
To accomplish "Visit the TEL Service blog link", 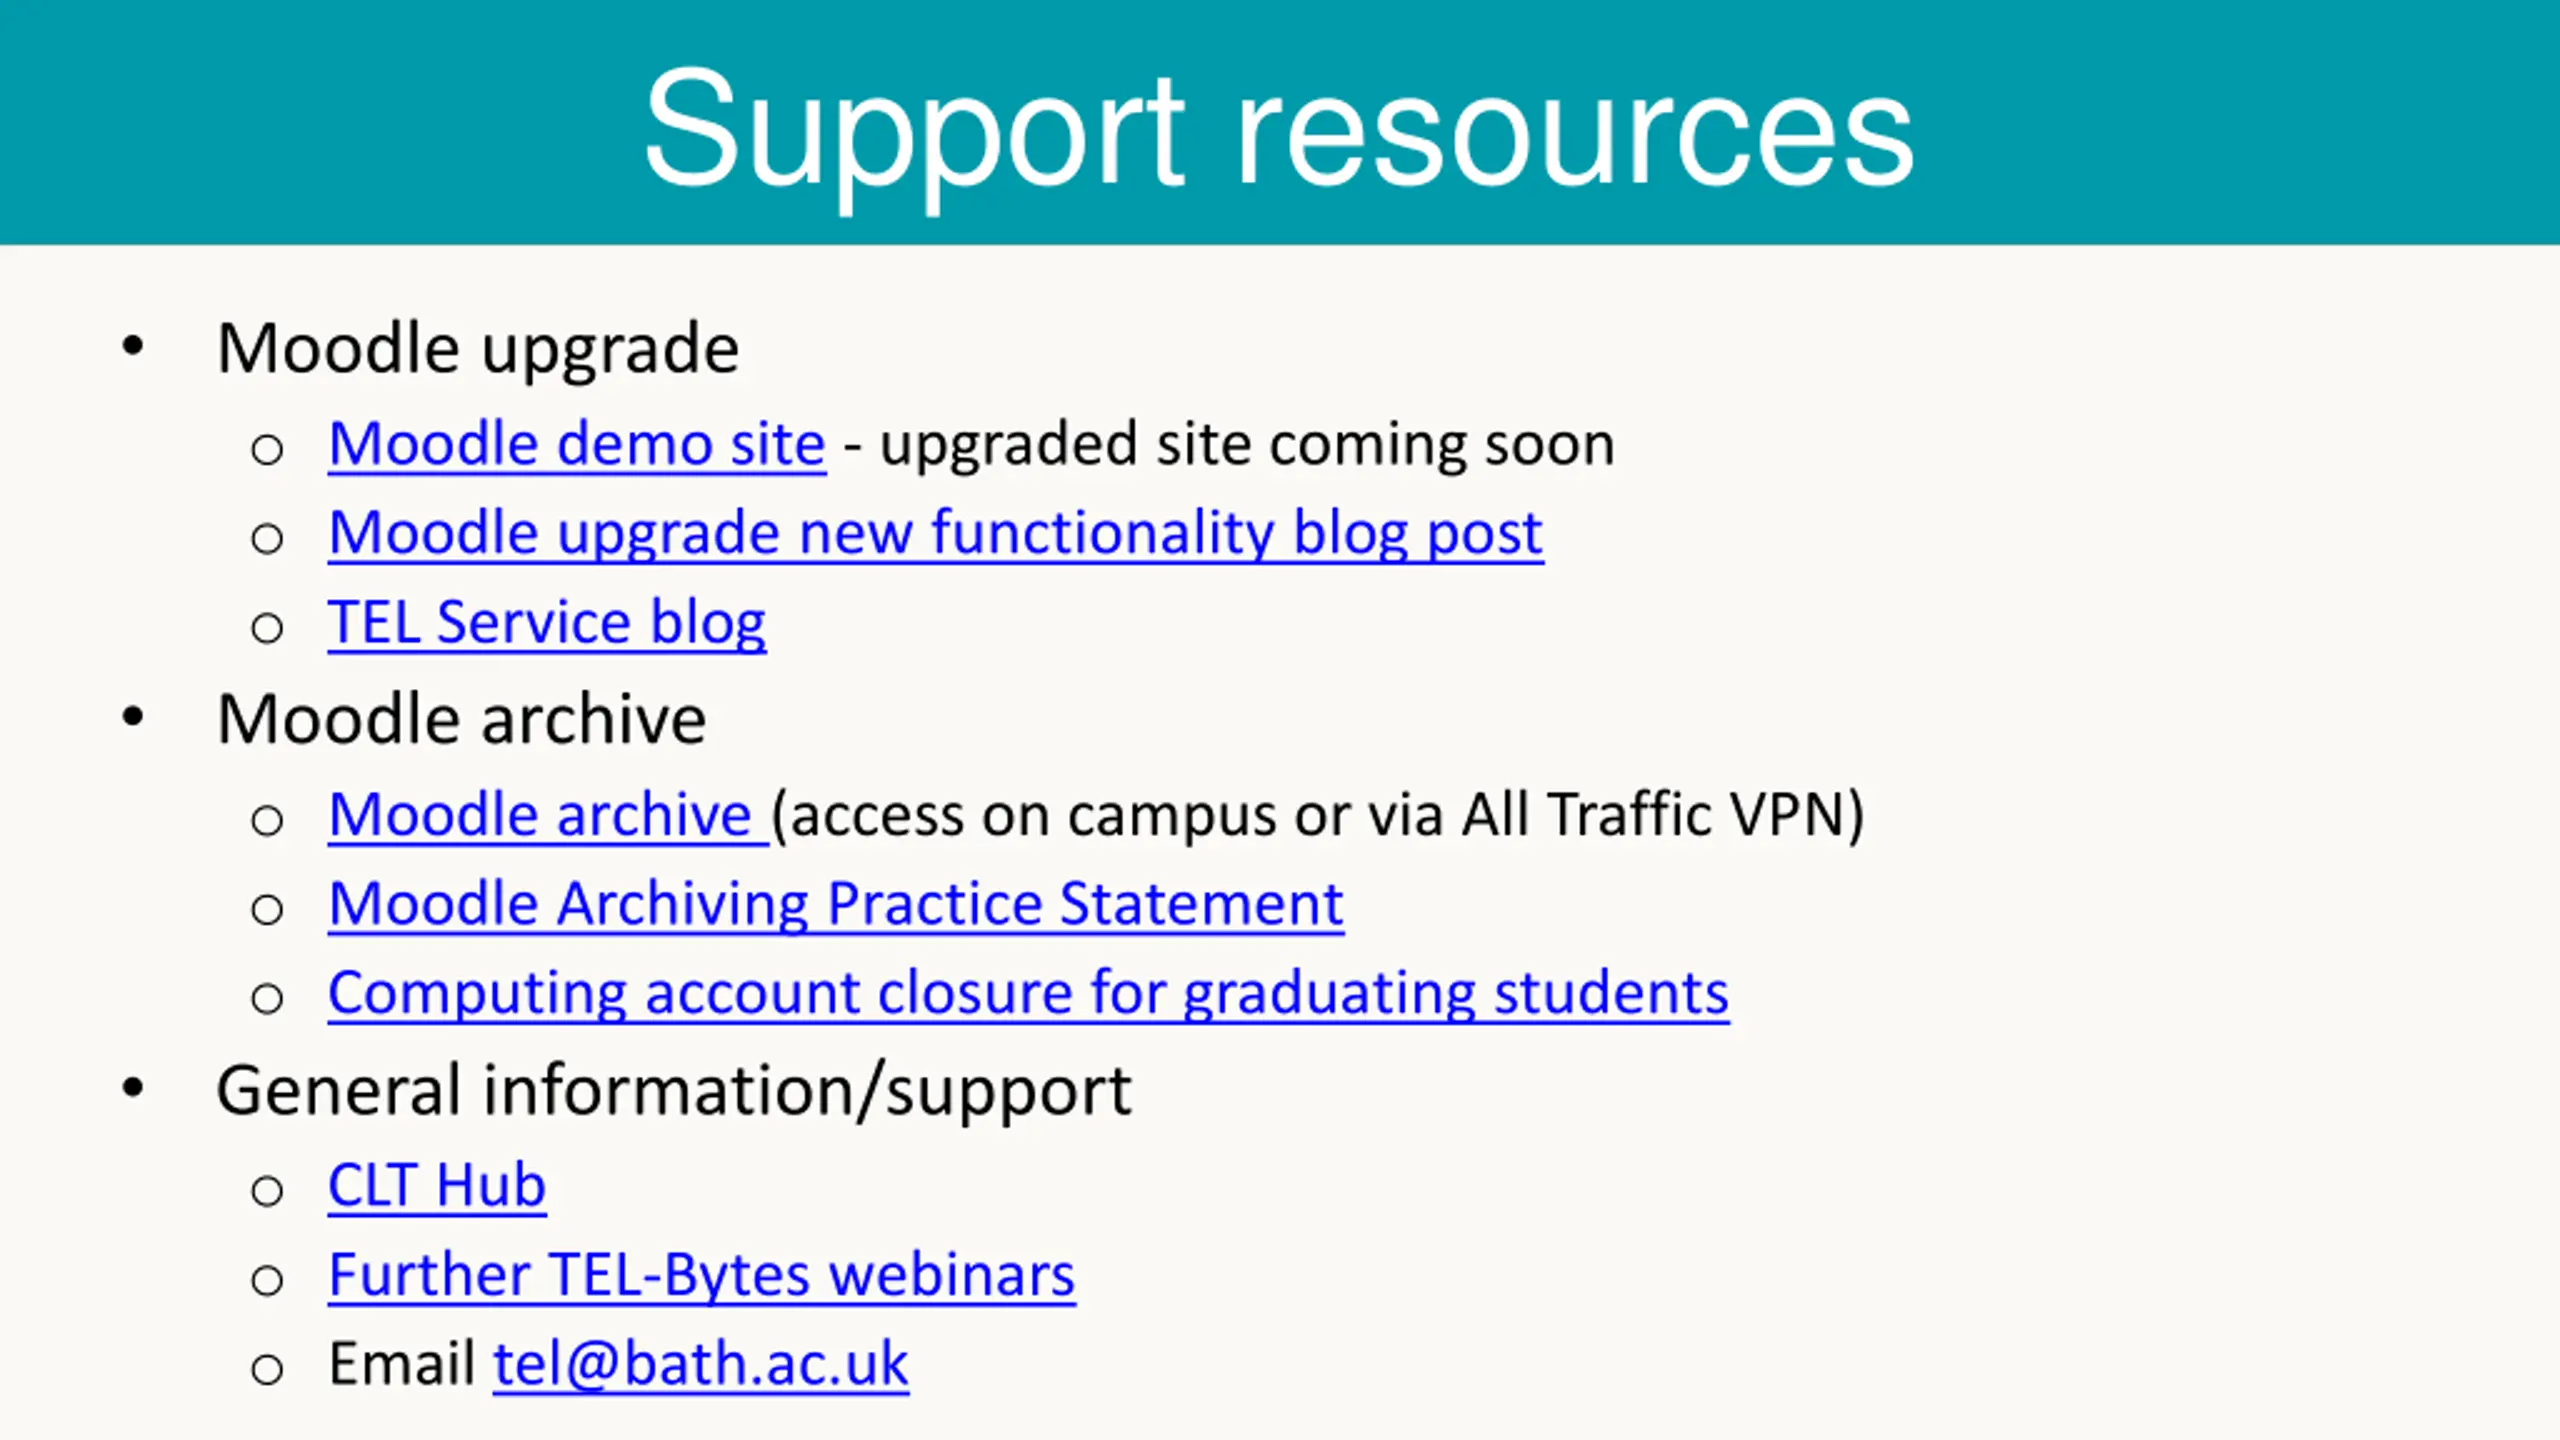I will 547,623.
